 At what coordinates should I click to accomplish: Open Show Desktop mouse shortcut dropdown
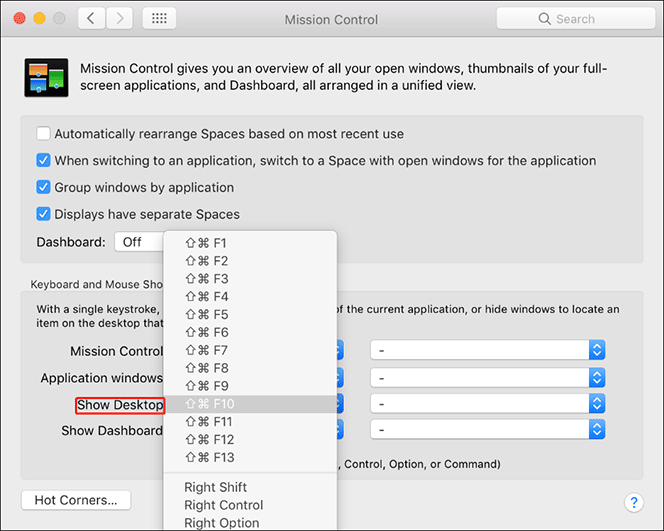coord(487,404)
